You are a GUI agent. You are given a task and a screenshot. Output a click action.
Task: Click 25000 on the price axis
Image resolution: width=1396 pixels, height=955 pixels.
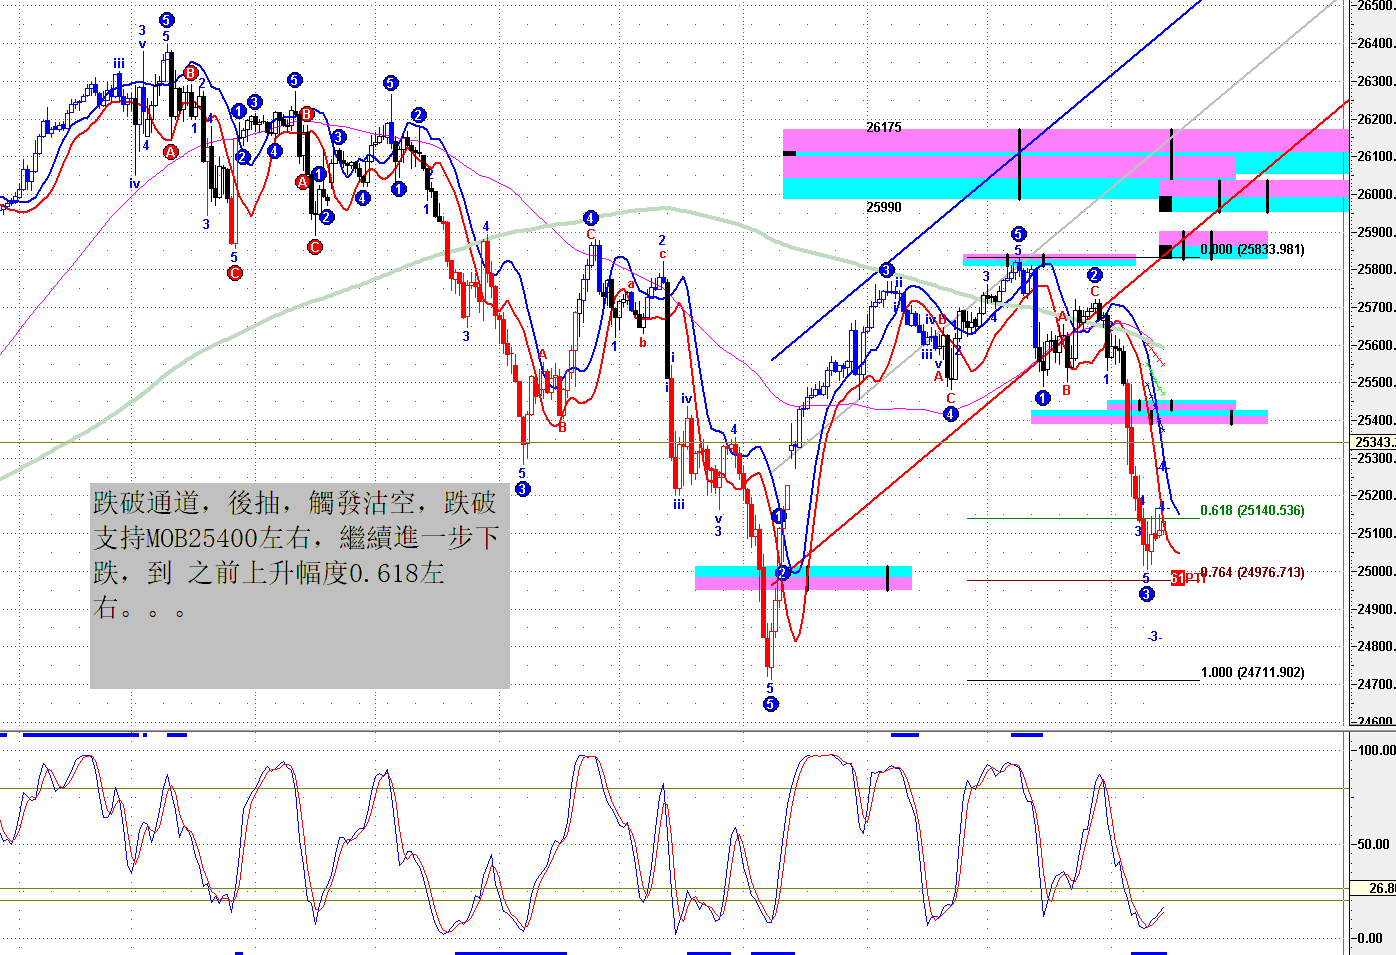(1376, 571)
